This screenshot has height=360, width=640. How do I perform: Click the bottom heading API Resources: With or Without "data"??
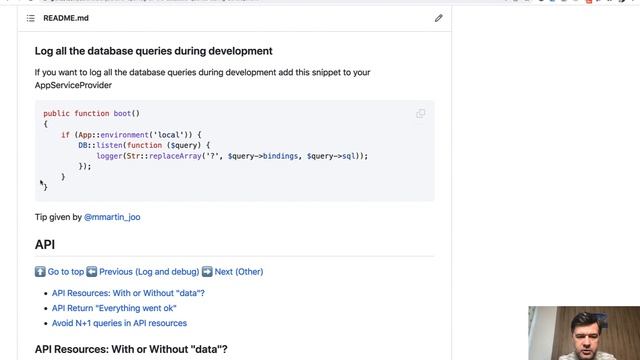click(x=131, y=349)
